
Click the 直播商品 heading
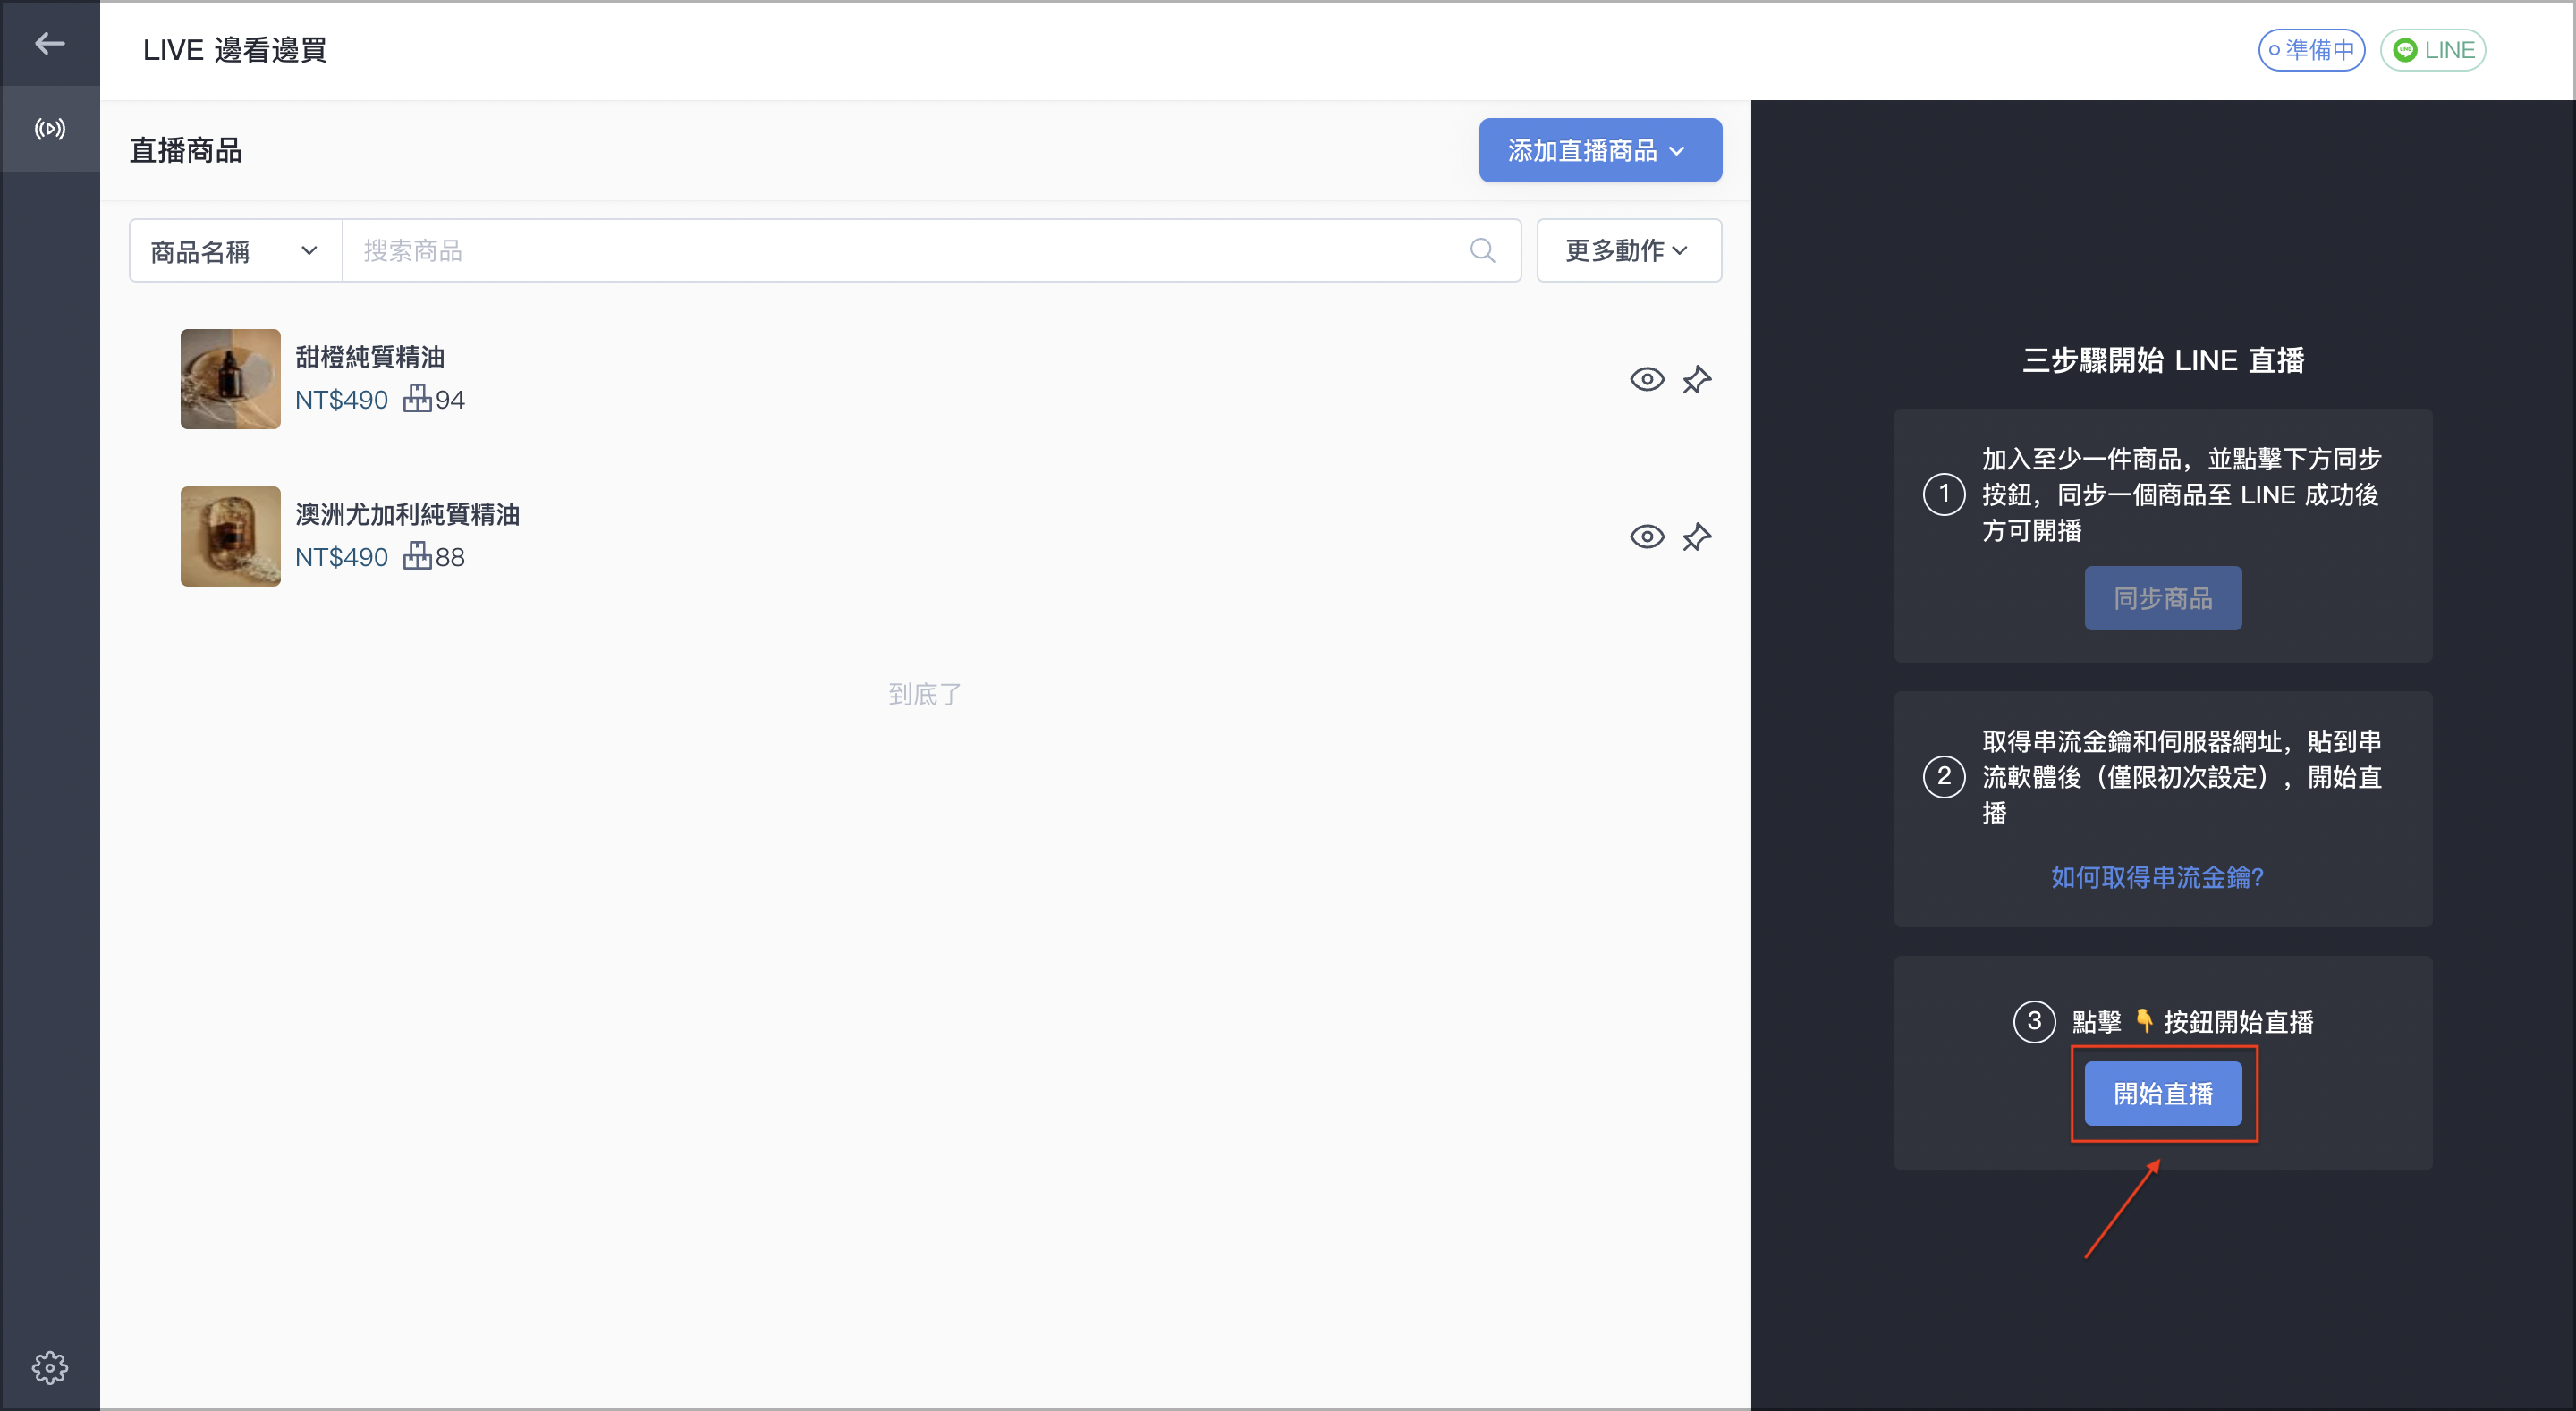click(x=186, y=150)
